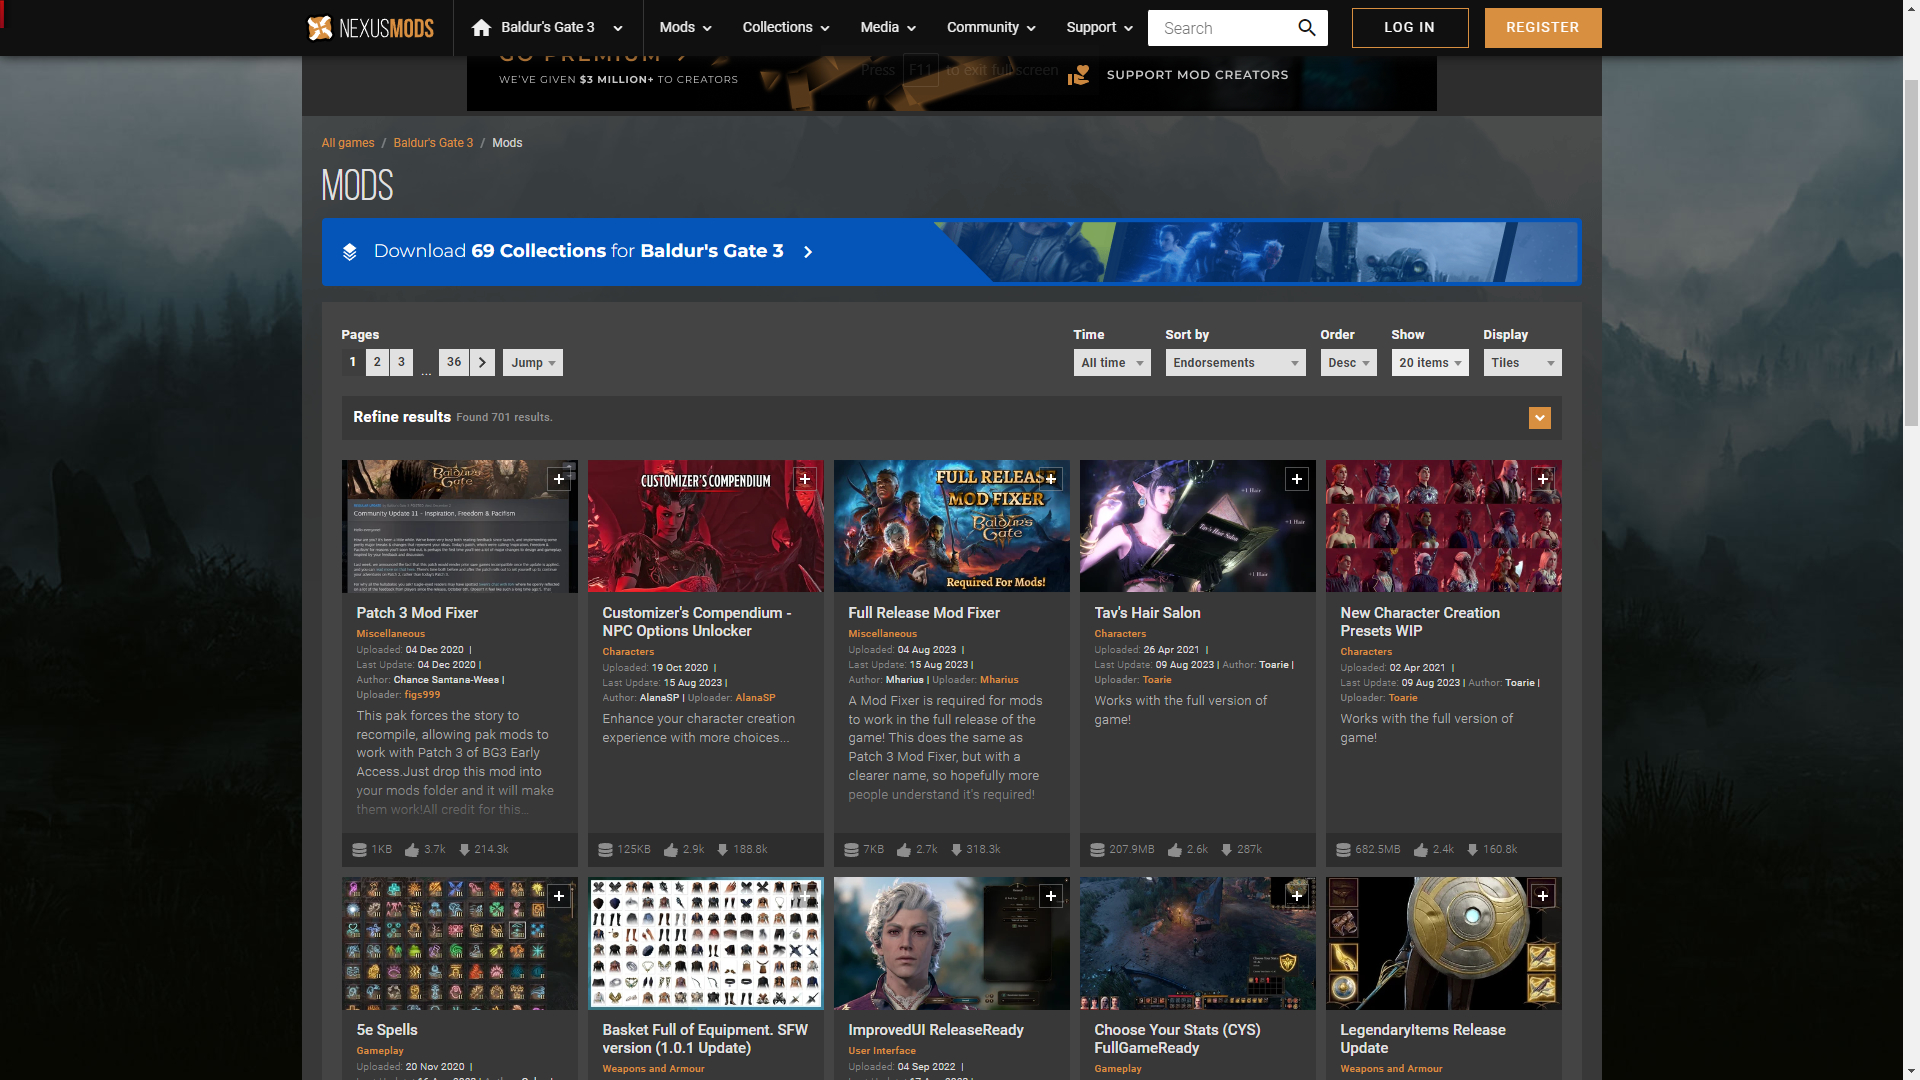Open the Jump page dropdown
This screenshot has height=1080, width=1920.
[533, 363]
